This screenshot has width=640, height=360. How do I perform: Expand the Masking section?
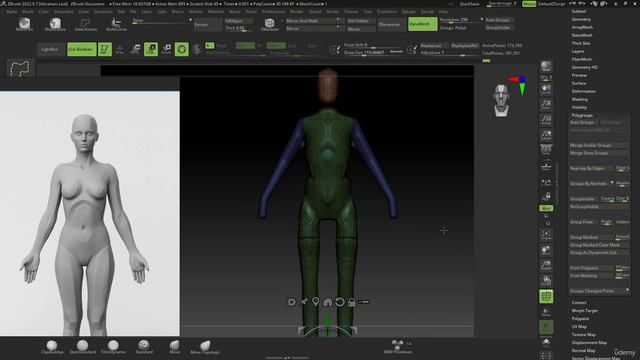pyautogui.click(x=580, y=99)
